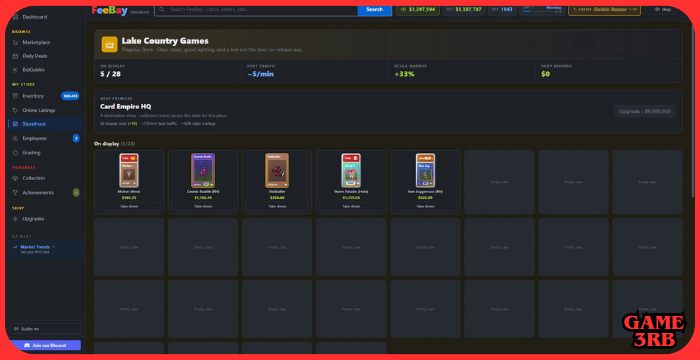
Task: Click the gold crown store icon
Action: (109, 44)
